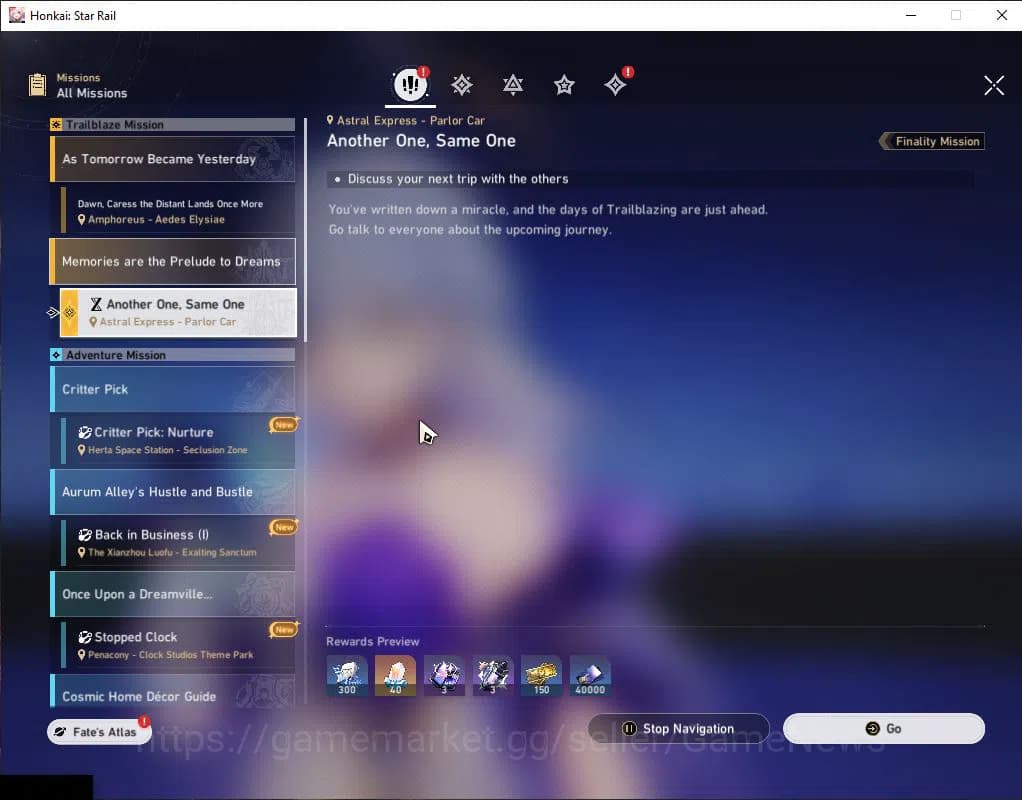Select the All Missions filter tab icon

click(x=410, y=84)
